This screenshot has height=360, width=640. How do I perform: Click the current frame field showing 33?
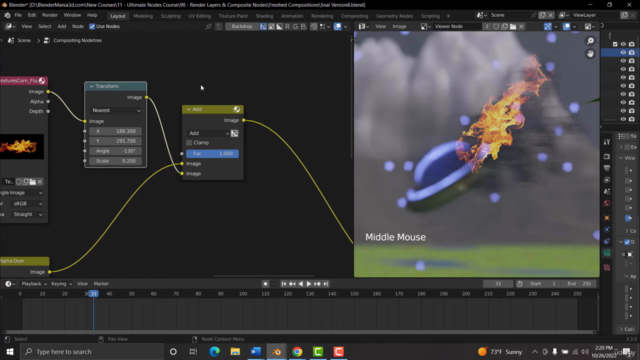point(498,284)
